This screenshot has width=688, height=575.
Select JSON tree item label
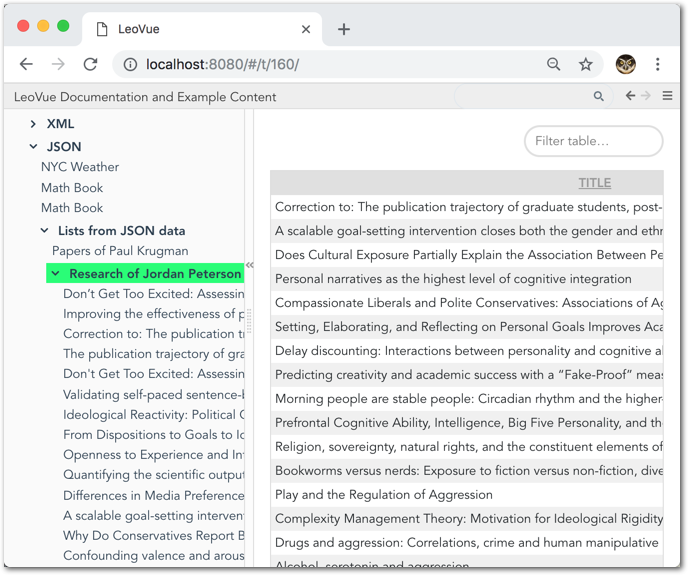coord(64,147)
